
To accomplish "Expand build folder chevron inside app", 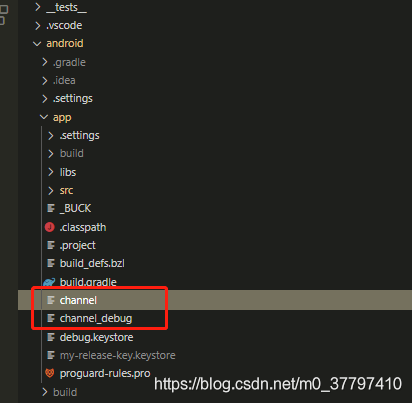I will click(x=51, y=154).
